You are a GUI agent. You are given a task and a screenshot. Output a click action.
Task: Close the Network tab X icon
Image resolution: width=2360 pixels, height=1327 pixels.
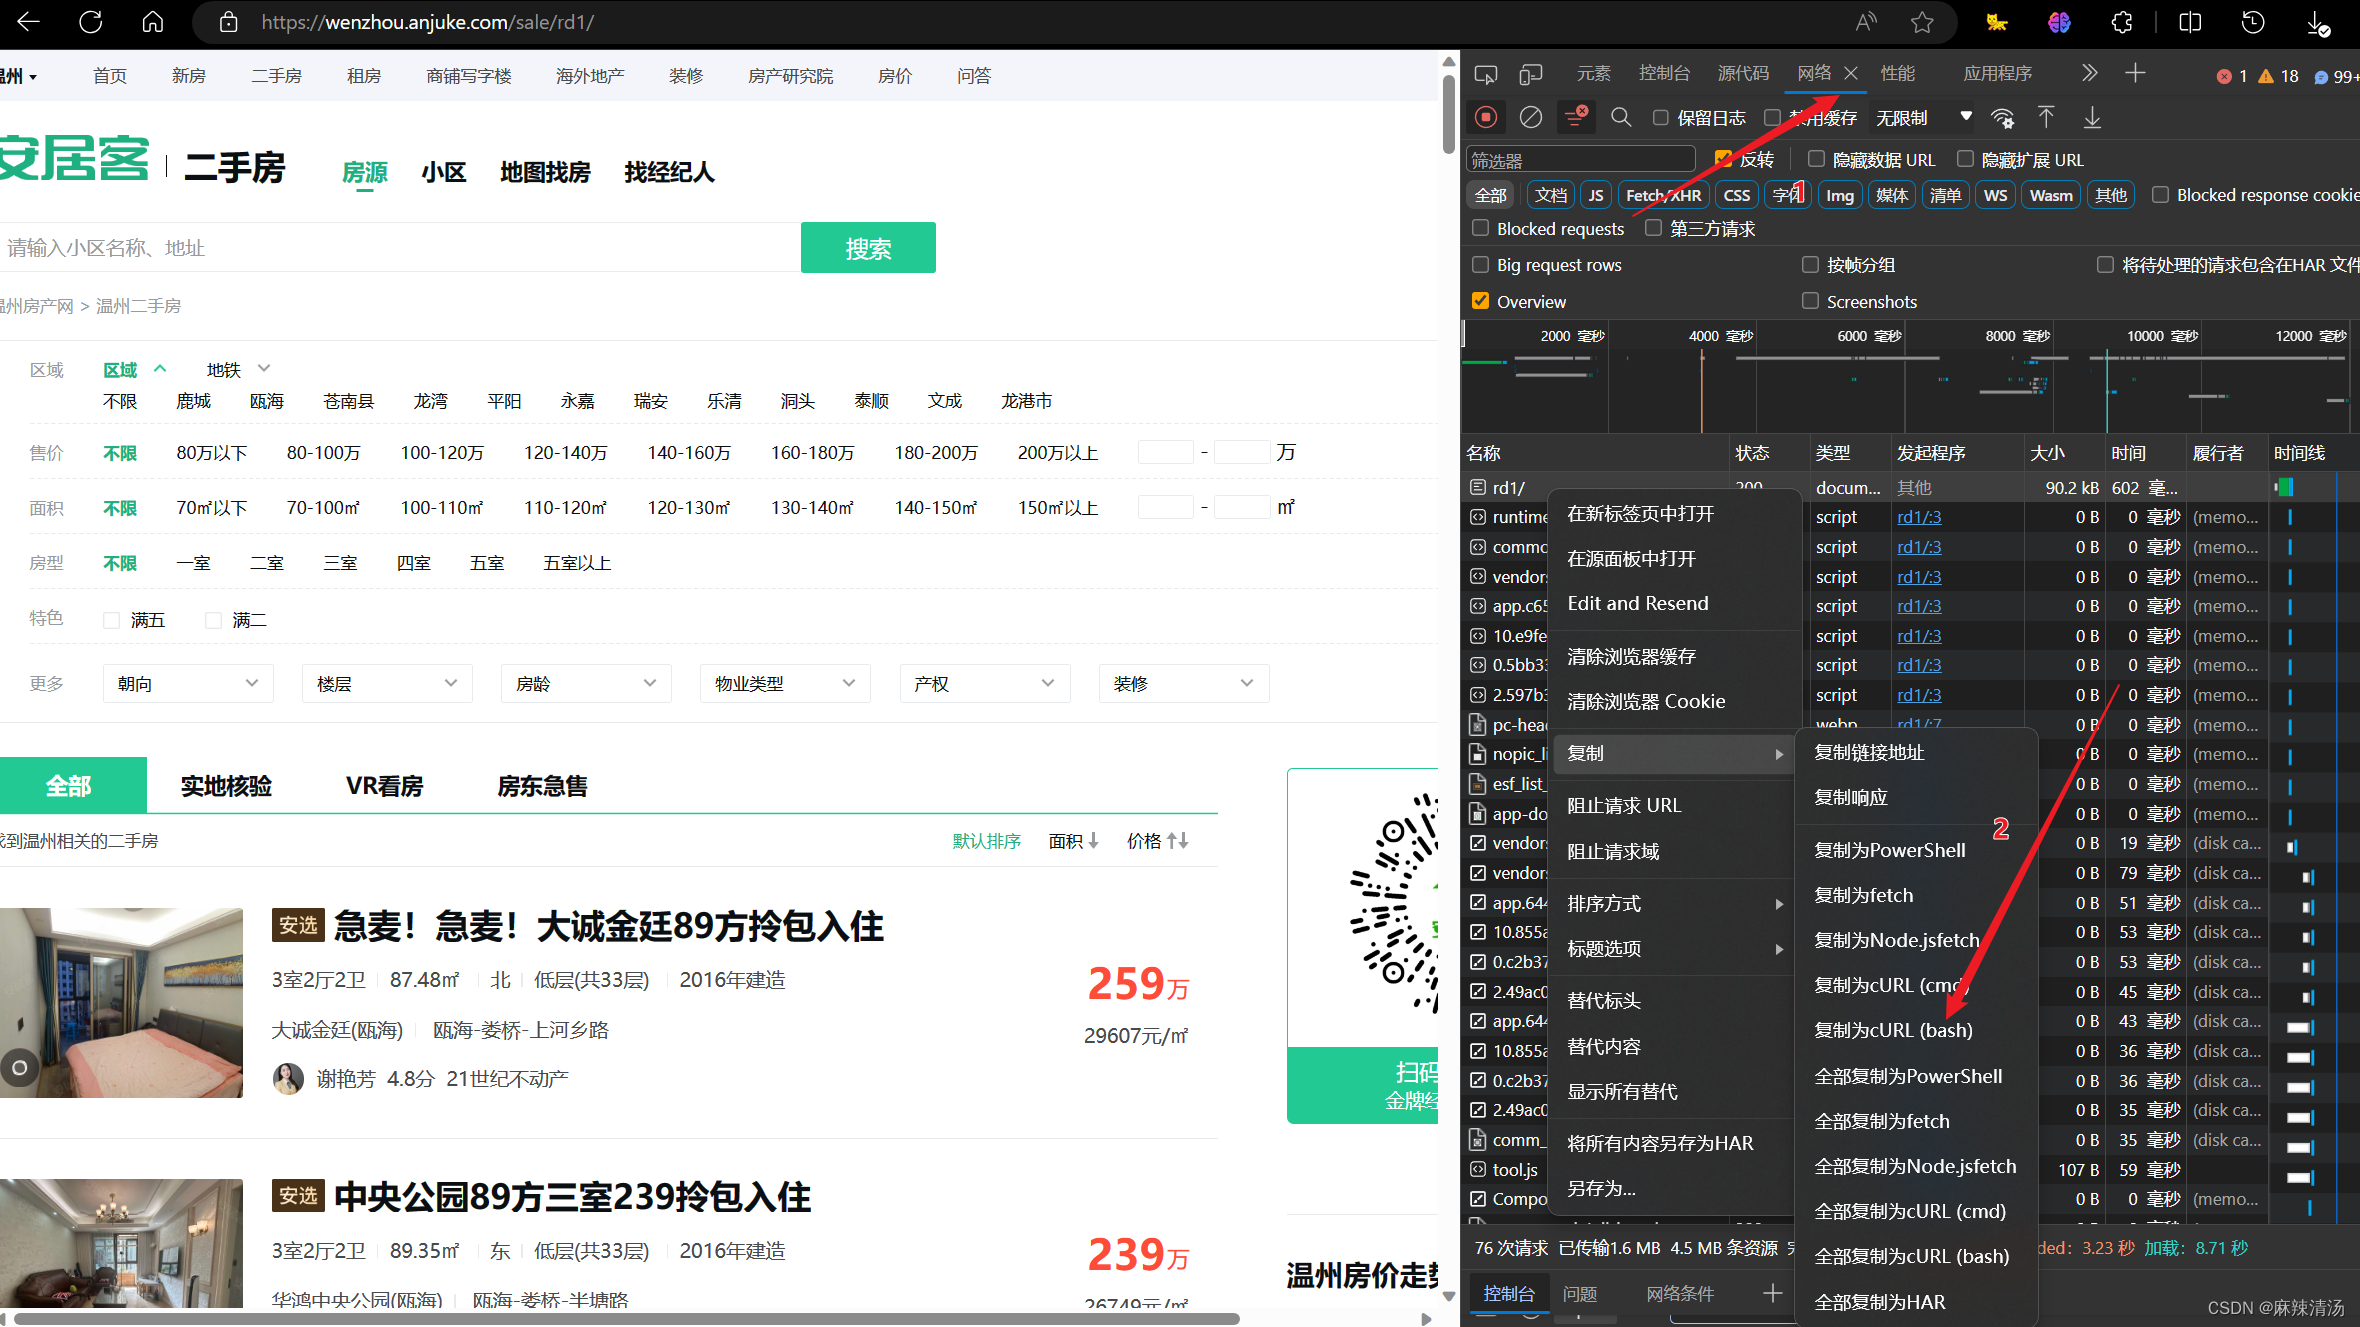(x=1851, y=73)
